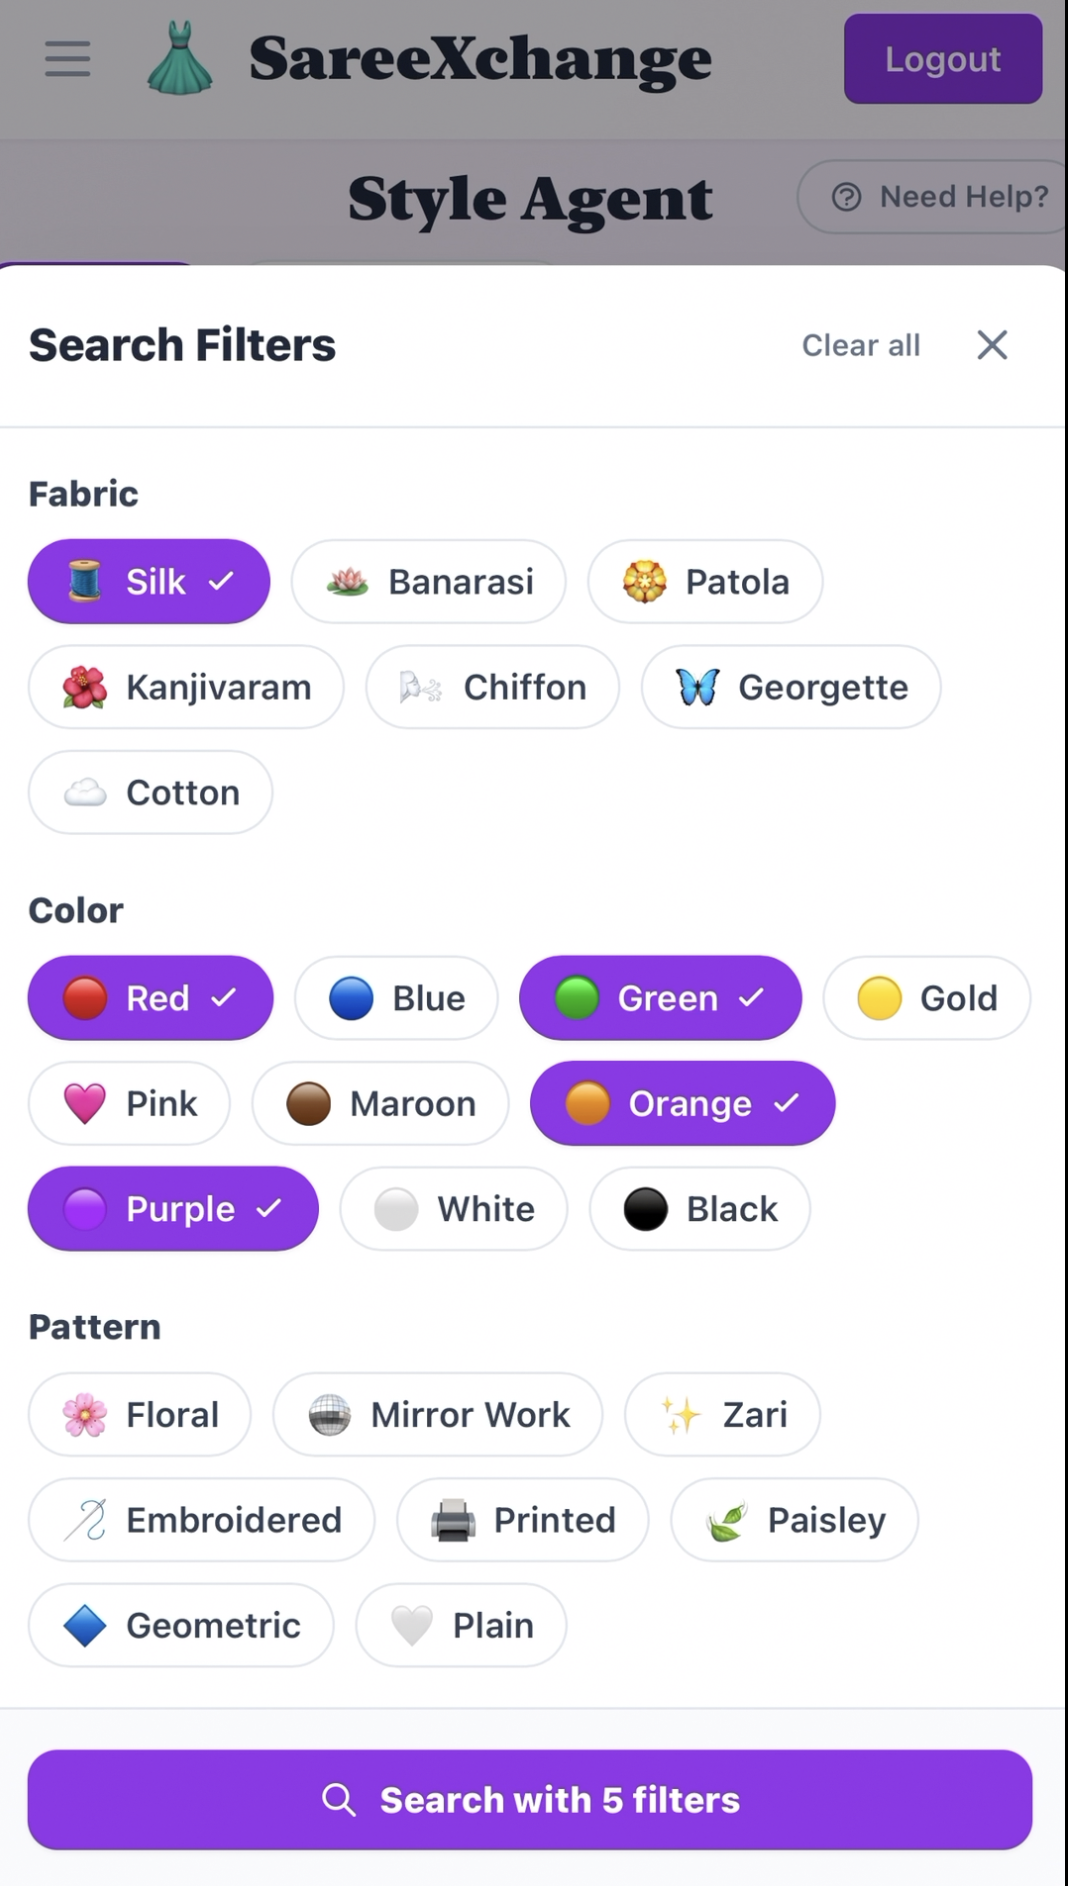Click the blue color swatch circle
The height and width of the screenshot is (1886, 1068).
pos(352,997)
